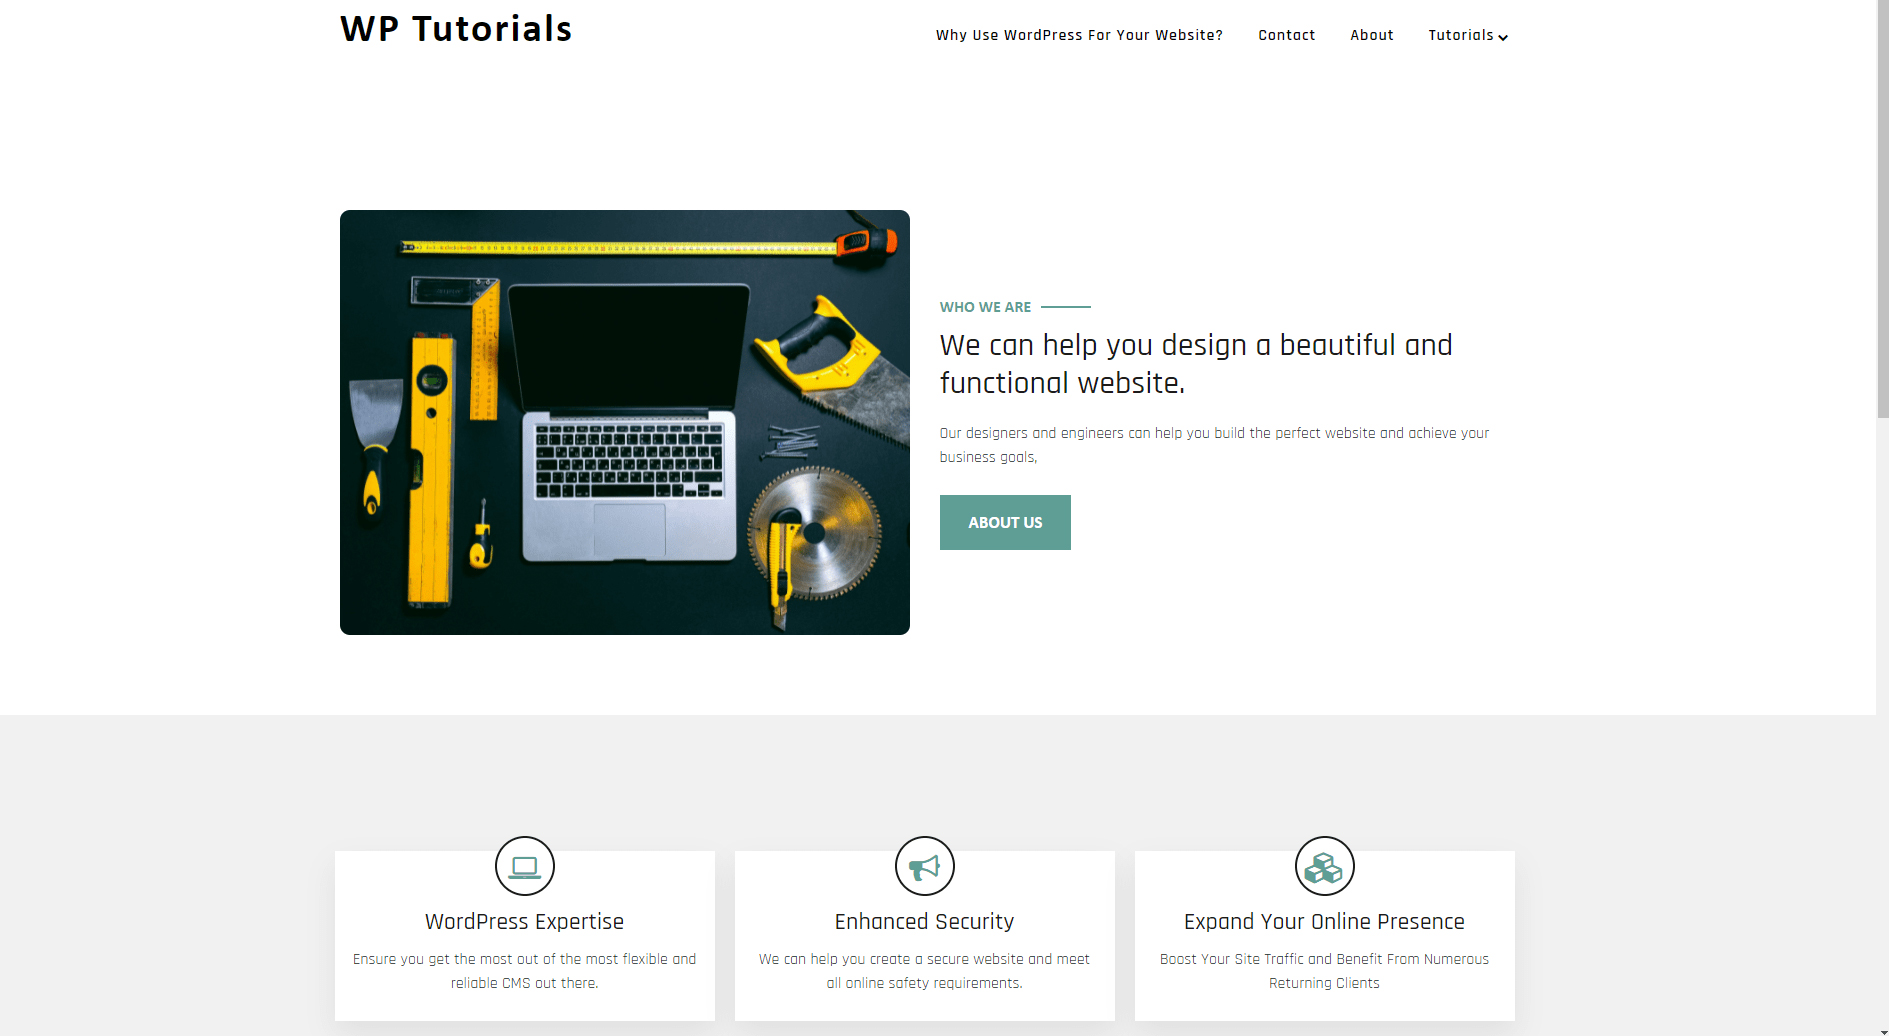The height and width of the screenshot is (1036, 1889).
Task: Click the paragraph about designers and engineers
Action: pos(1214,445)
